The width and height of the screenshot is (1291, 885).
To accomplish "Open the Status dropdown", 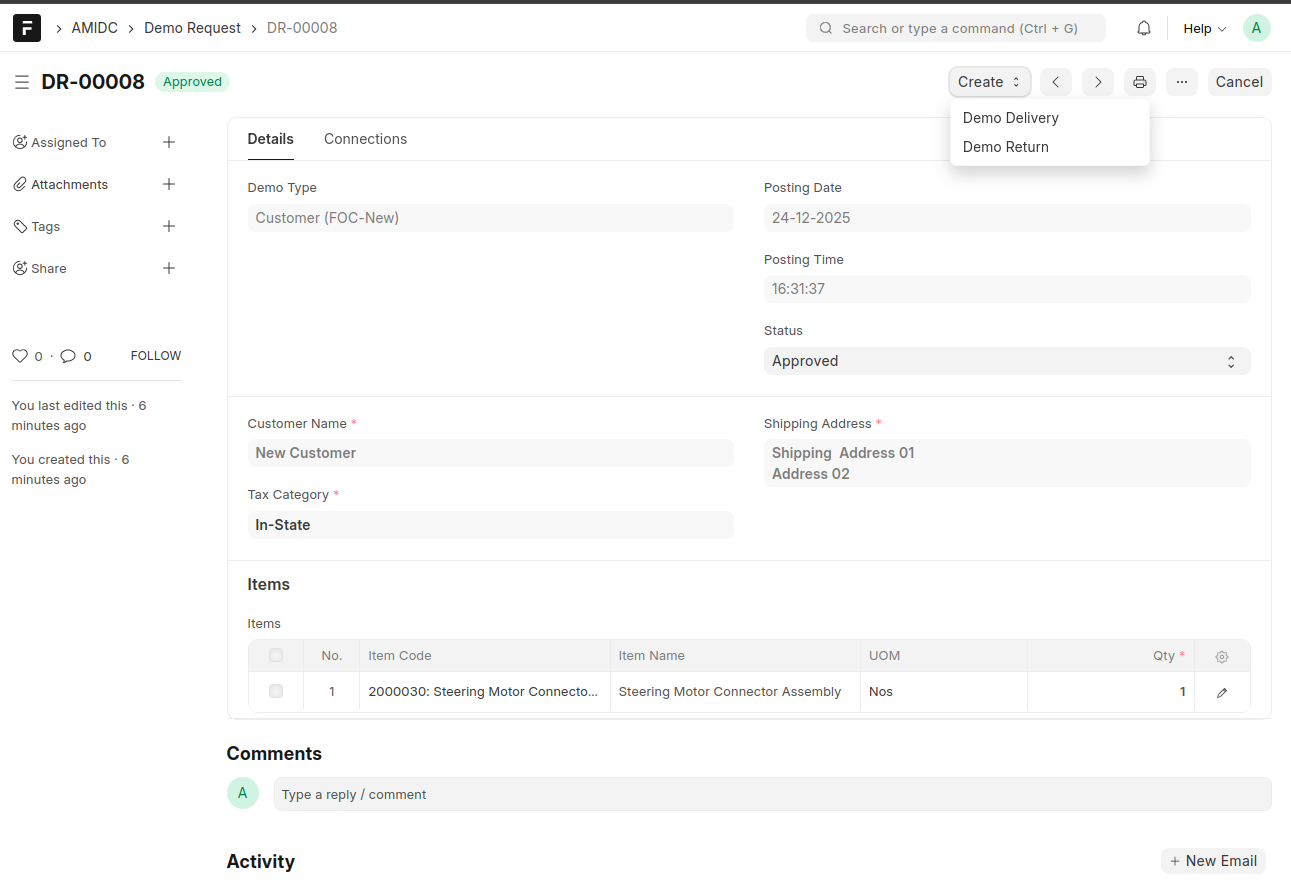I will point(1006,361).
